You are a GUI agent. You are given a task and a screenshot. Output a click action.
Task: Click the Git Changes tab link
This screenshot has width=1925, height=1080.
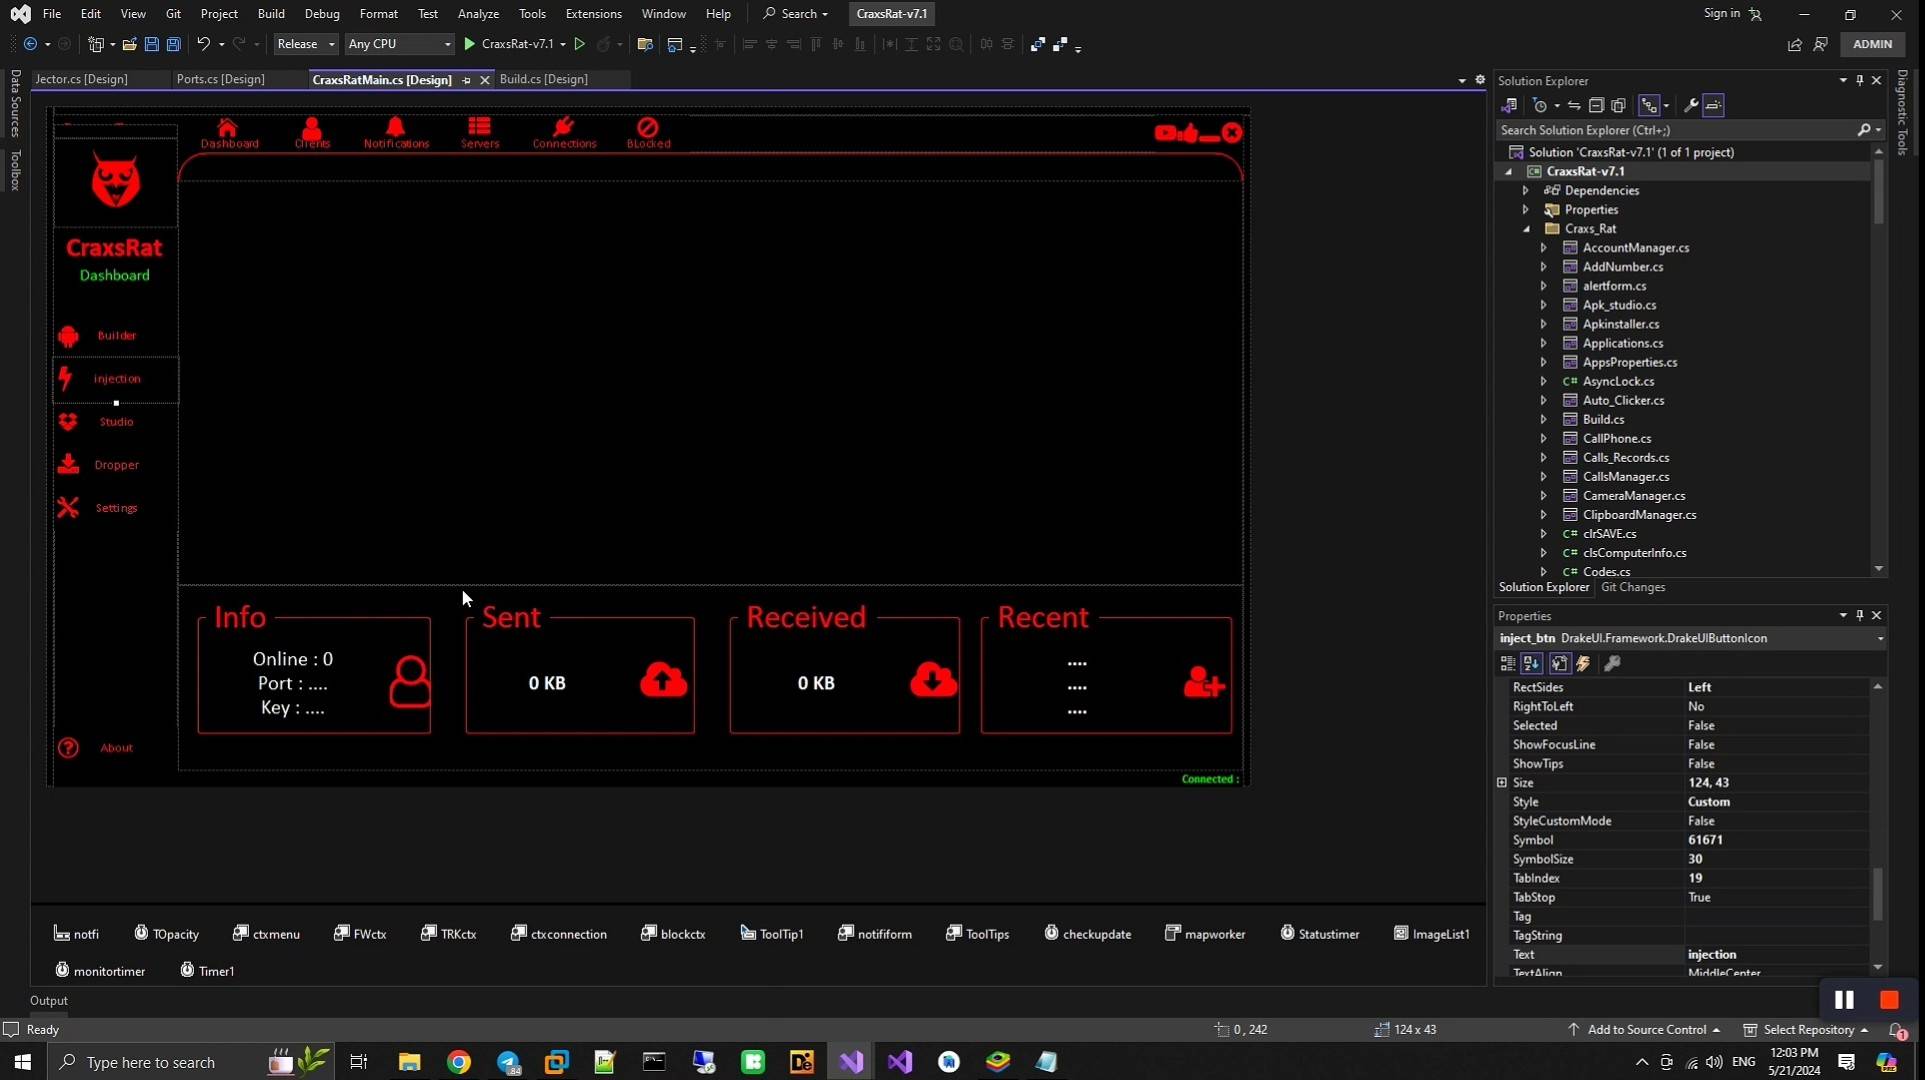pyautogui.click(x=1632, y=587)
